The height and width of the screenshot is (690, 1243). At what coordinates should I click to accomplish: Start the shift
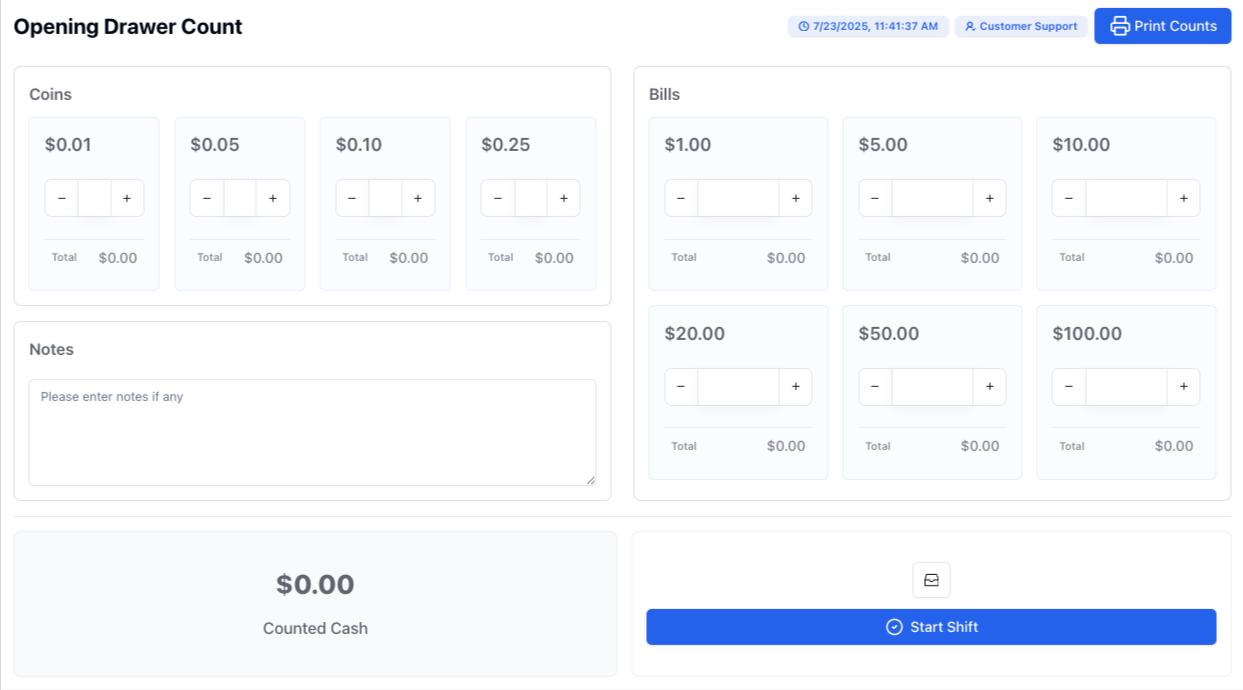931,627
